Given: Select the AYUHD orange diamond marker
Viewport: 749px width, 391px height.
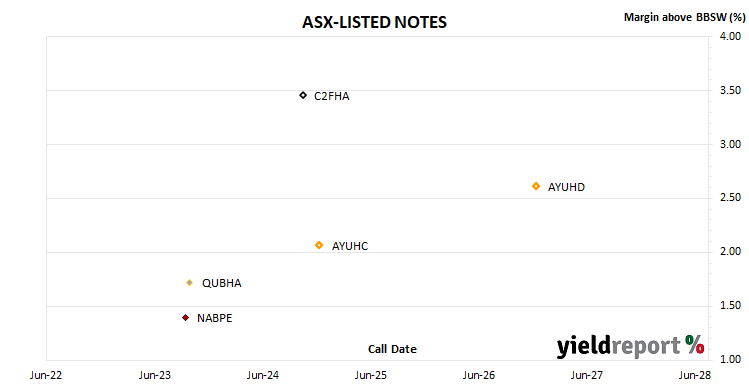Looking at the screenshot, I should coord(536,186).
